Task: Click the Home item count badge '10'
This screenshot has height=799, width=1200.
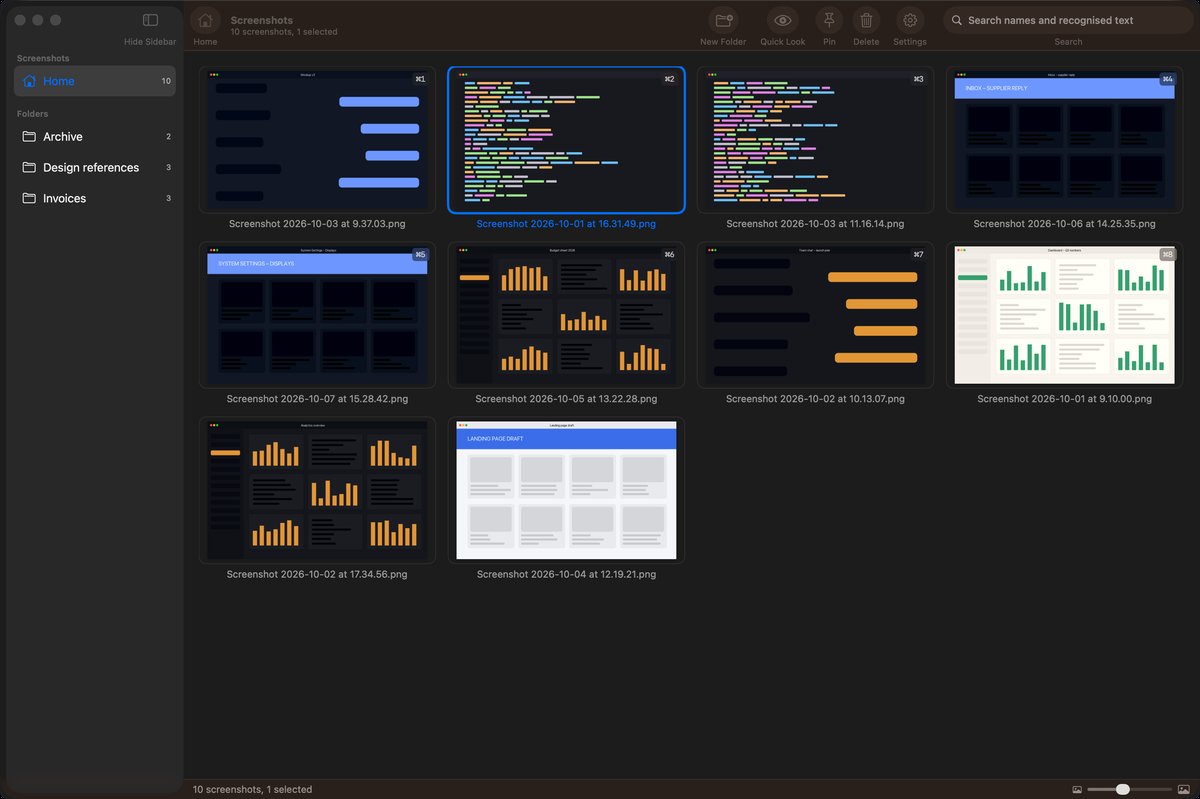Action: (x=166, y=81)
